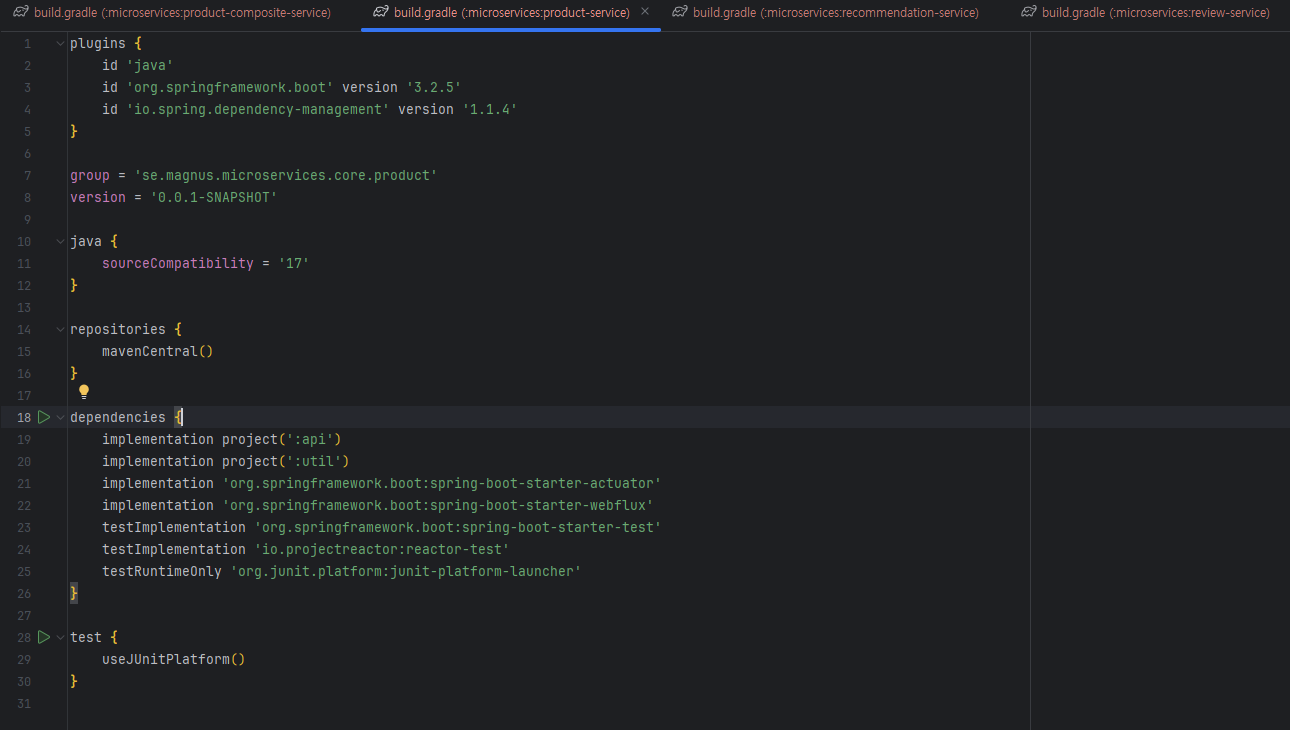The width and height of the screenshot is (1290, 730).
Task: Click useJUnitPlatform() call
Action: tap(174, 660)
